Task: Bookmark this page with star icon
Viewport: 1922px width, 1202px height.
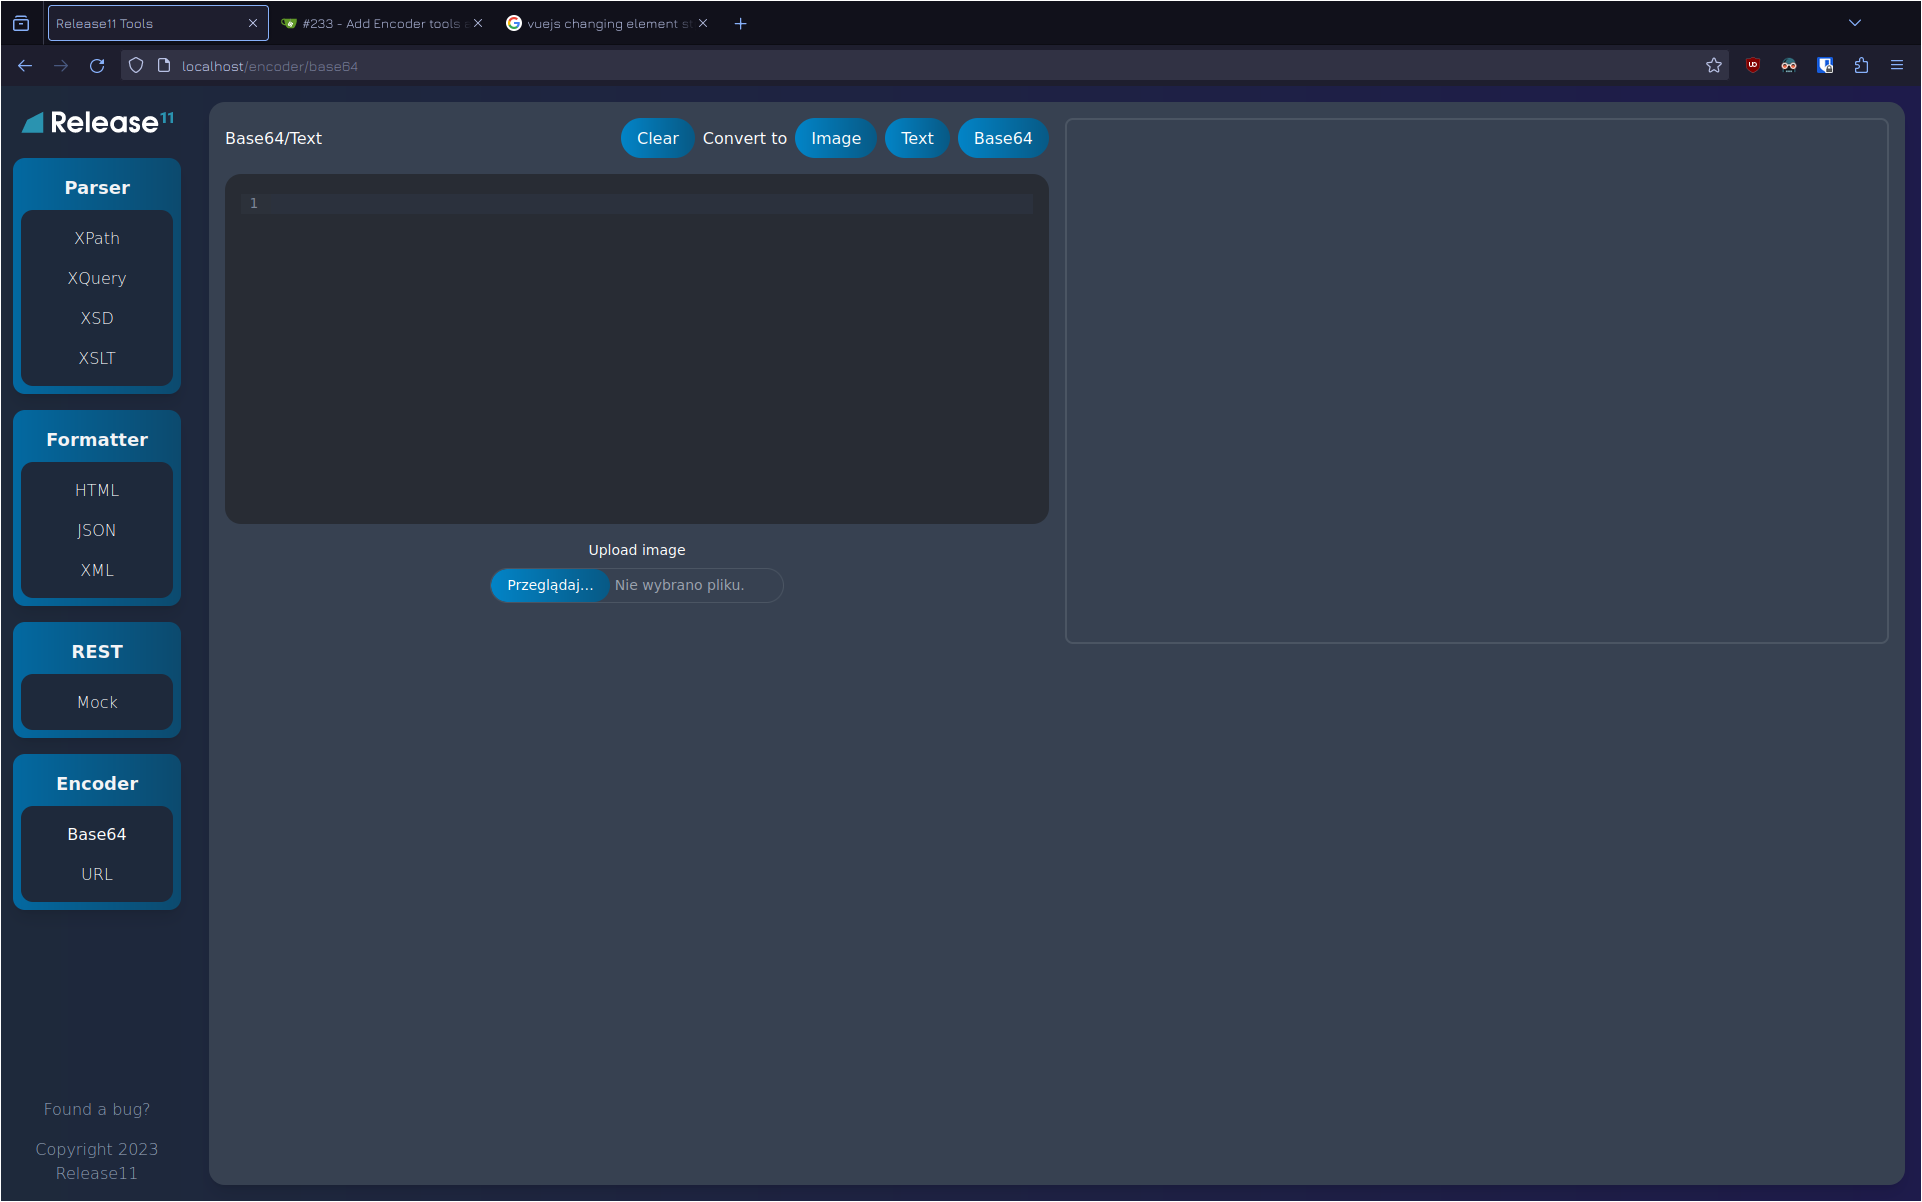Action: 1714,66
